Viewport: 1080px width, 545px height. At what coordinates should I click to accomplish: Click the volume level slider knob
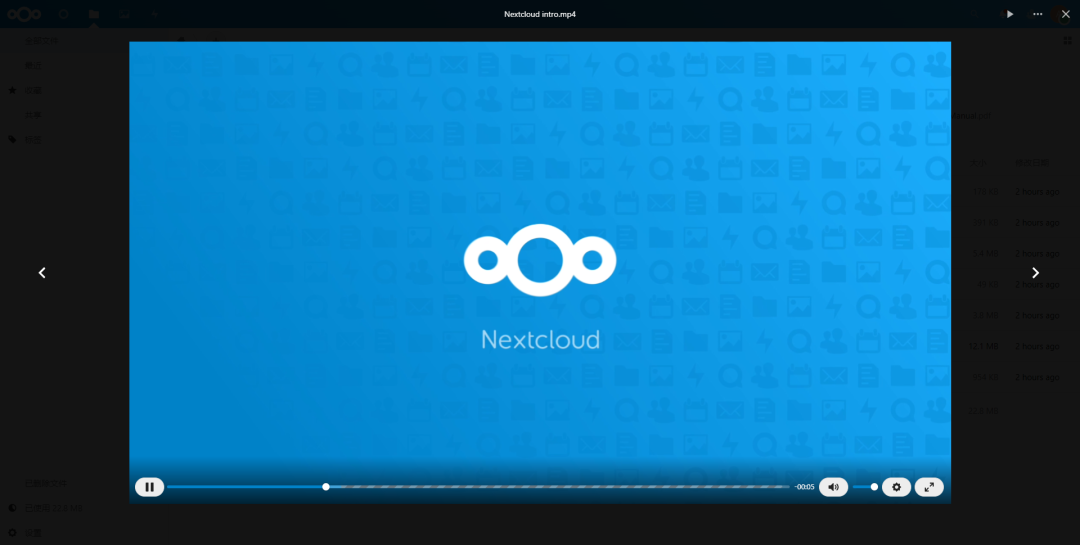tap(874, 487)
